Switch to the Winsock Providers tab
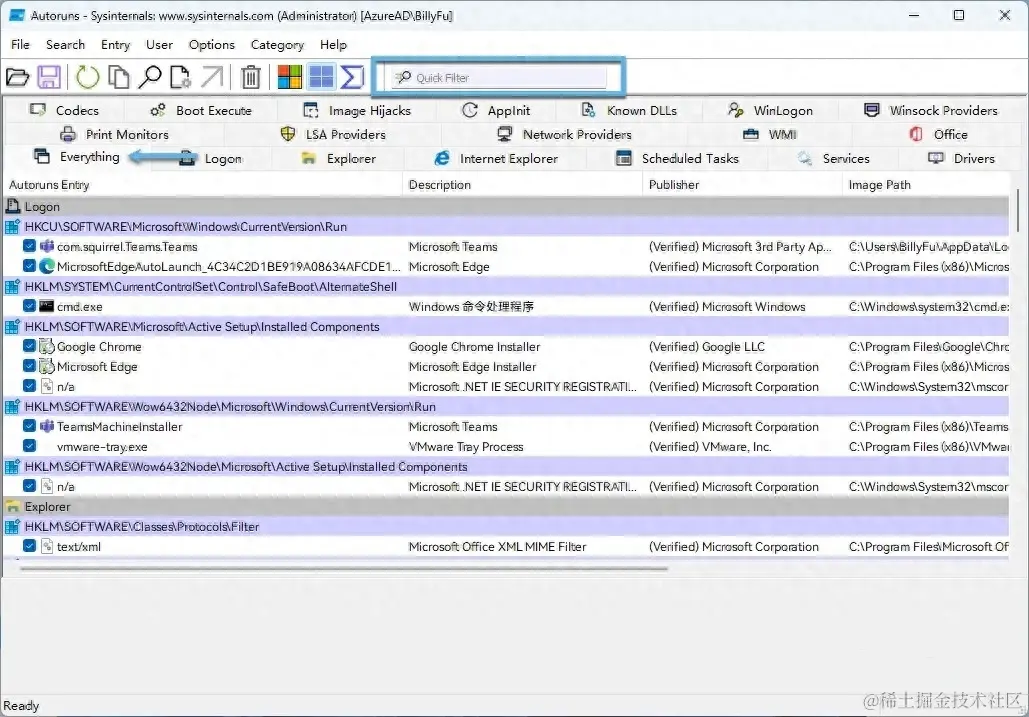This screenshot has width=1029, height=717. pos(931,110)
